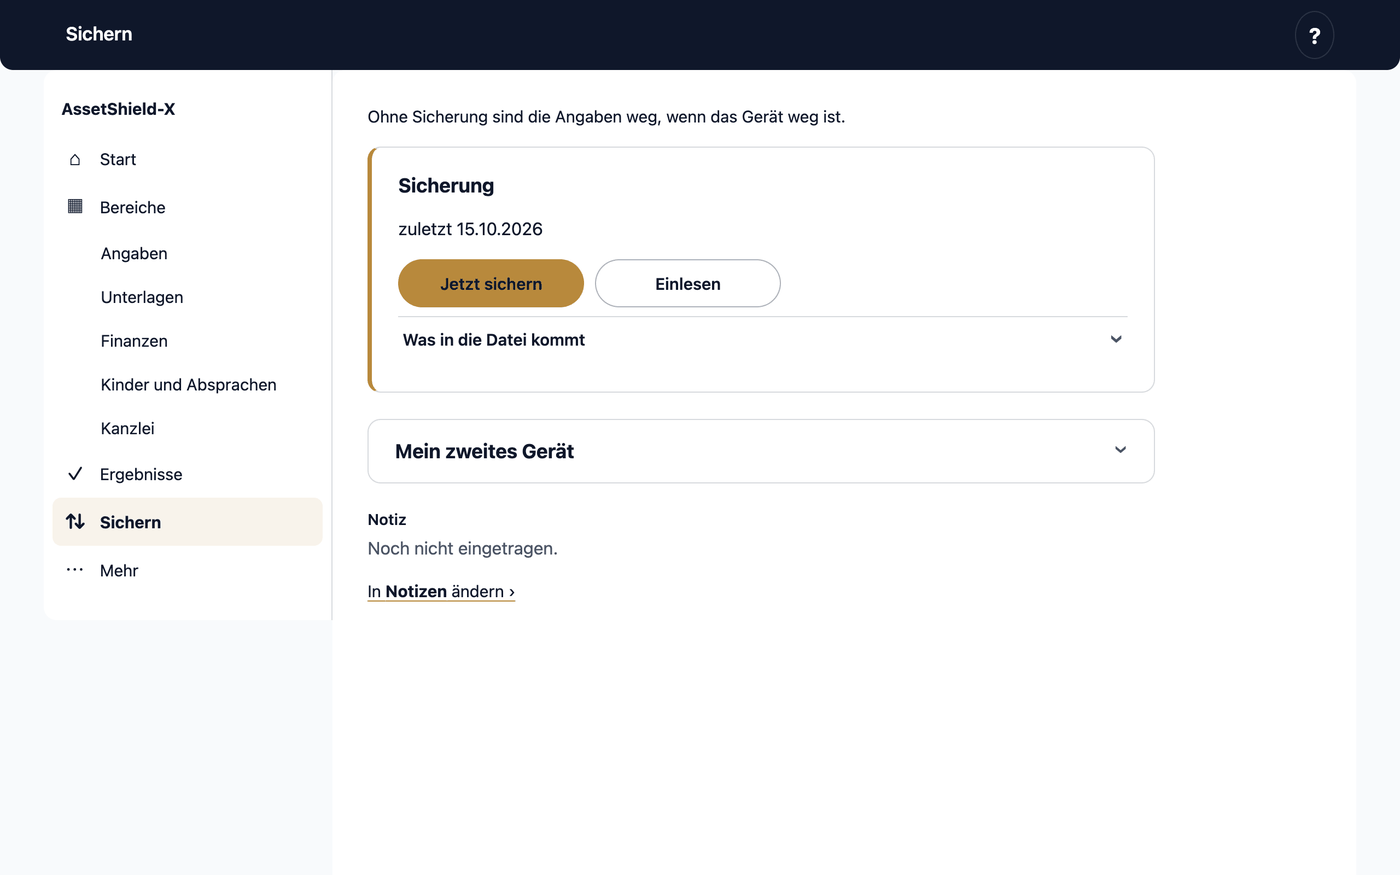Click the Einlesen button
The image size is (1400, 875).
coord(688,284)
